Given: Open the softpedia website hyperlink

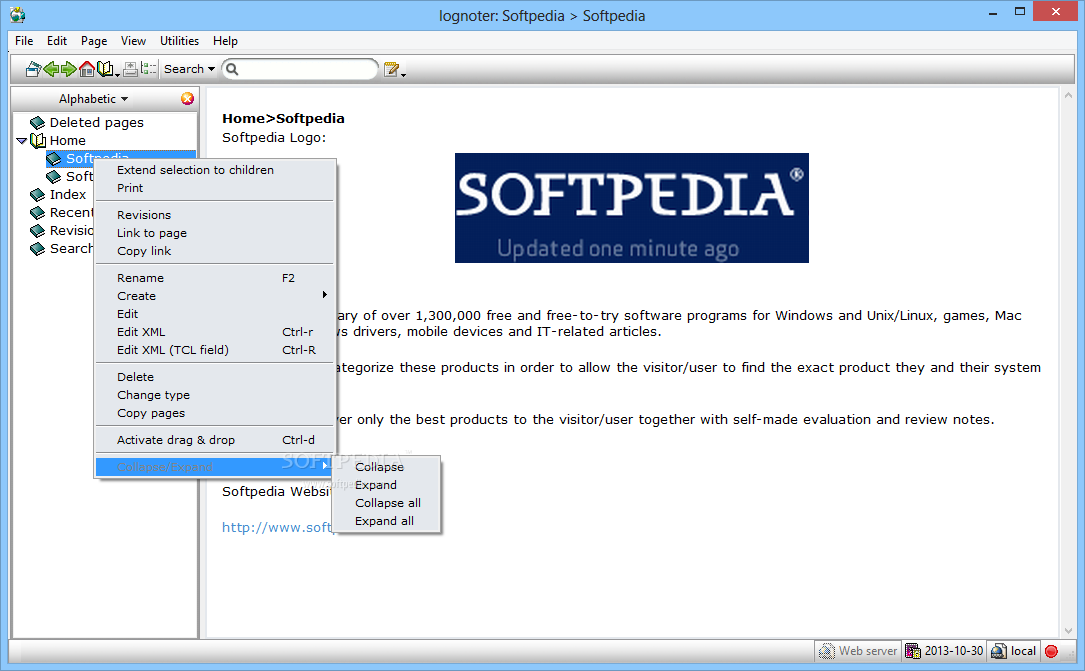Looking at the screenshot, I should pos(277,527).
